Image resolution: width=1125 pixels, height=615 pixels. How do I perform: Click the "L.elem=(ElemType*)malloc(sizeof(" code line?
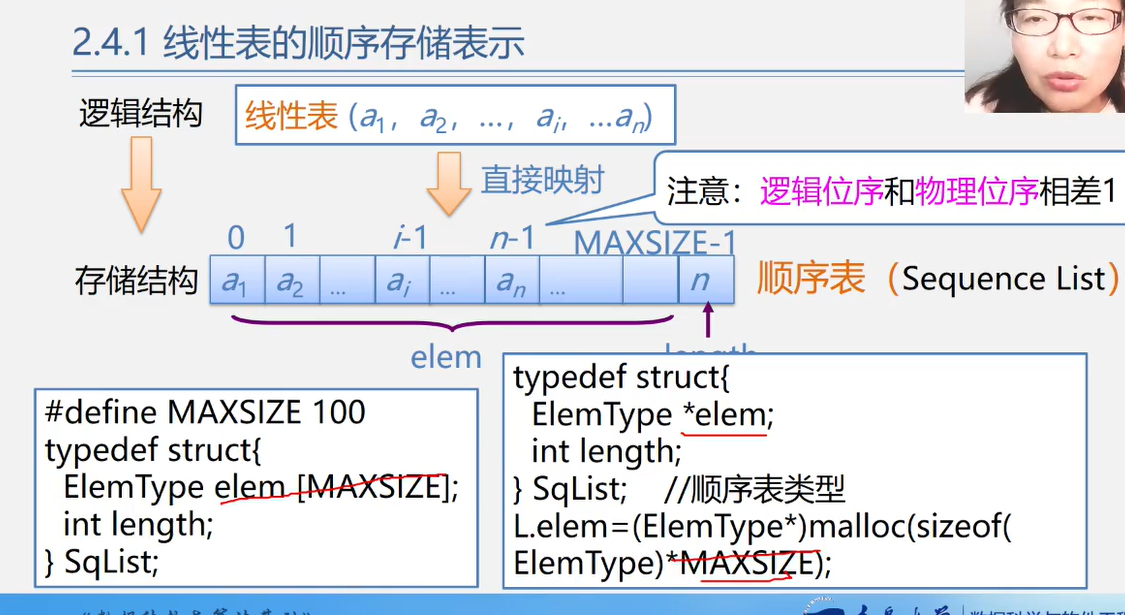pos(763,527)
